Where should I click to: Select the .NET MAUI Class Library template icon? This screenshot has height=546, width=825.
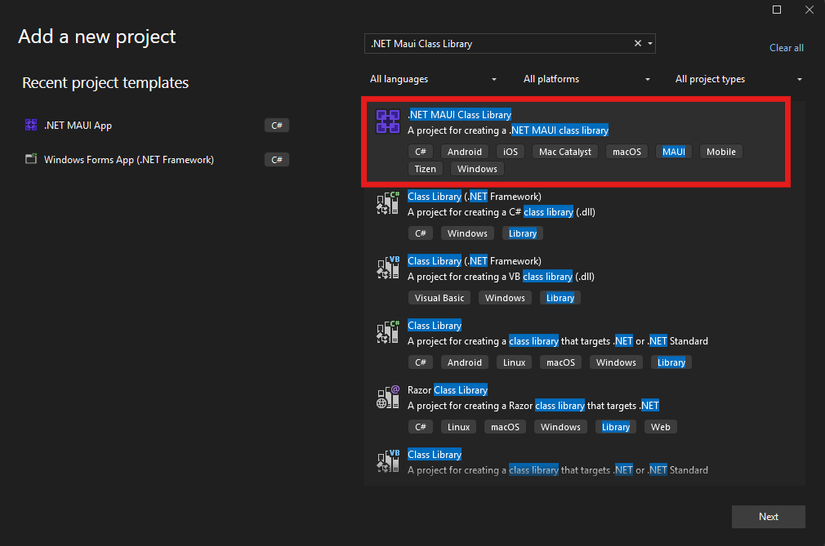pos(387,122)
